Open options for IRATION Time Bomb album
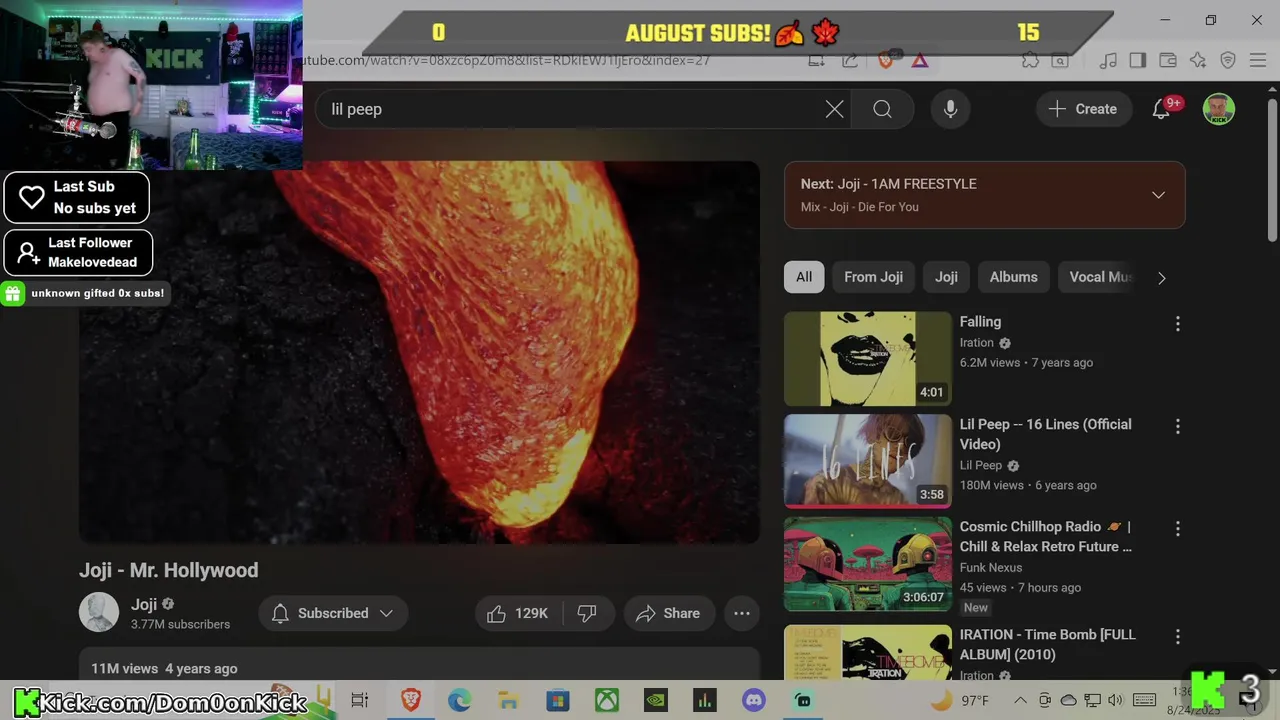1280x720 pixels. 1177,637
